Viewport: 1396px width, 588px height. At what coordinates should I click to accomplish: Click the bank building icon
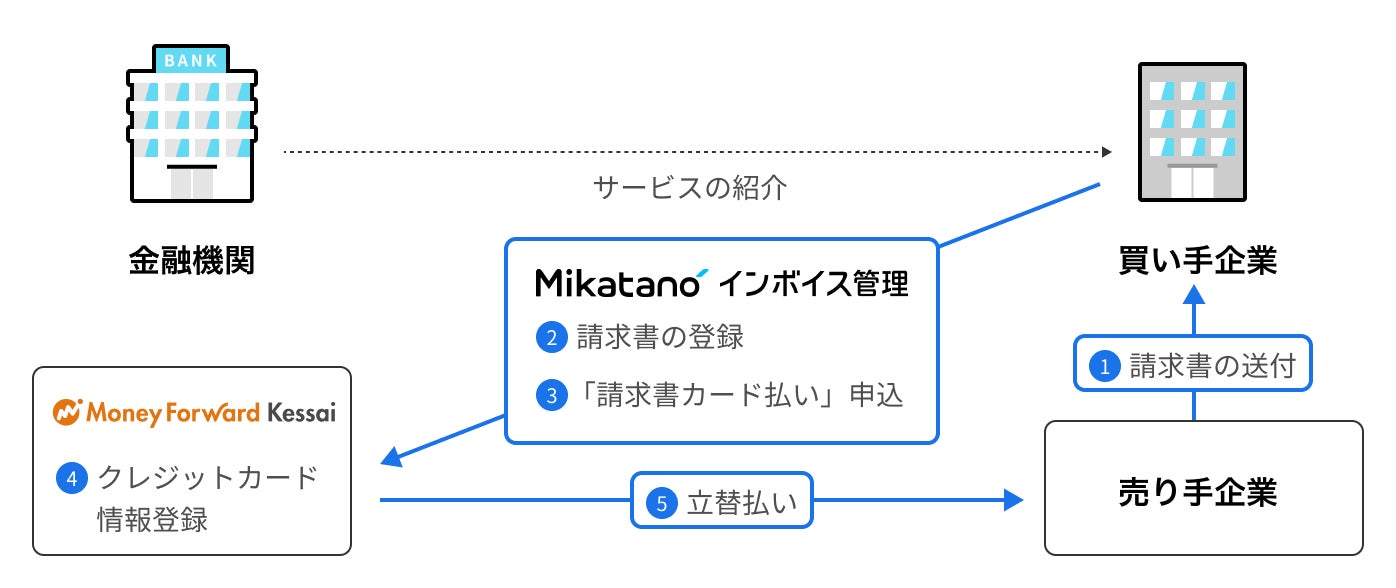point(191,121)
